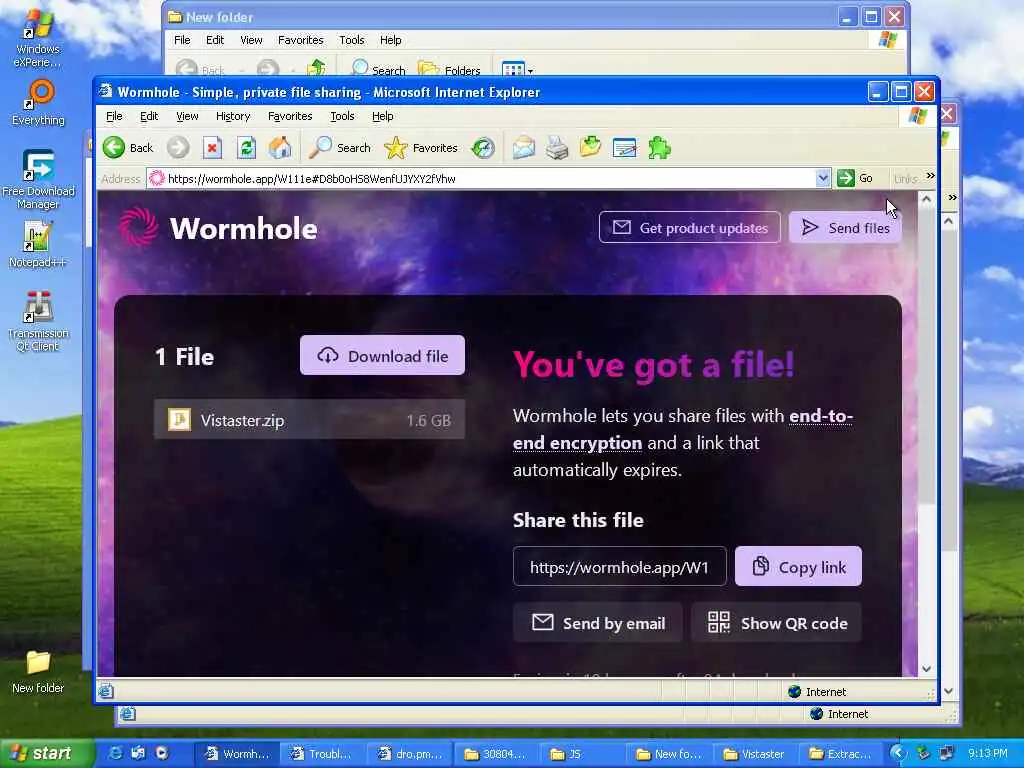Click the green puzzle piece add-on icon

(659, 148)
